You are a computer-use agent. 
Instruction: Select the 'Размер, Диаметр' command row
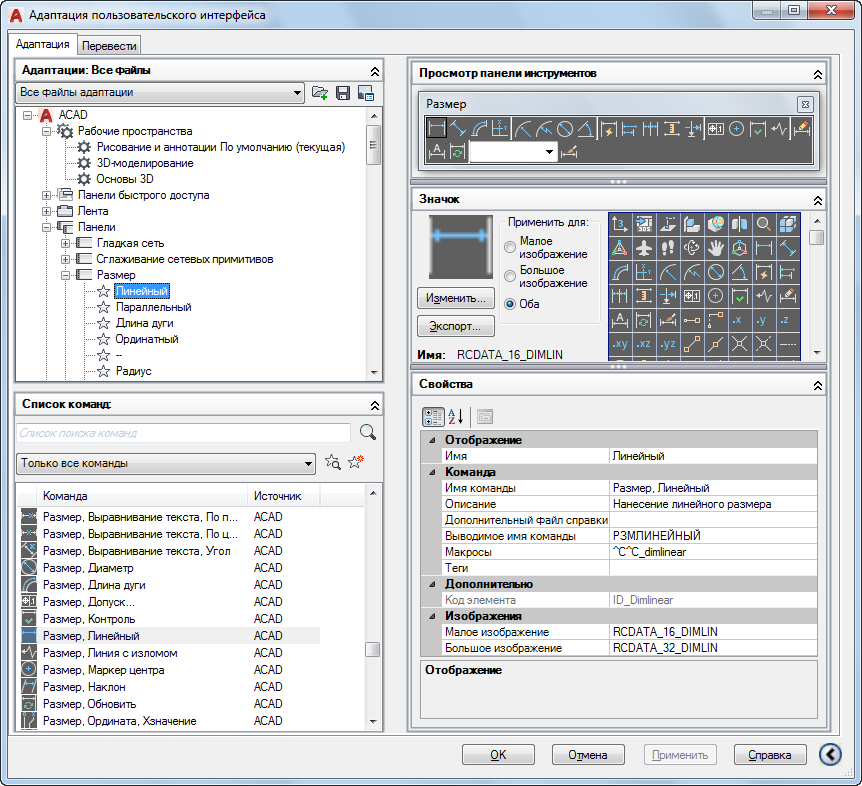pyautogui.click(x=168, y=568)
